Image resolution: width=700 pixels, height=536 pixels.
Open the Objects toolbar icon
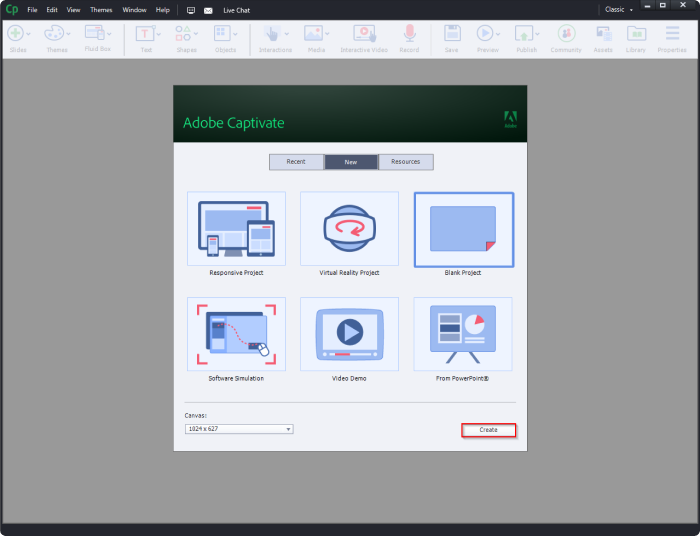click(222, 33)
